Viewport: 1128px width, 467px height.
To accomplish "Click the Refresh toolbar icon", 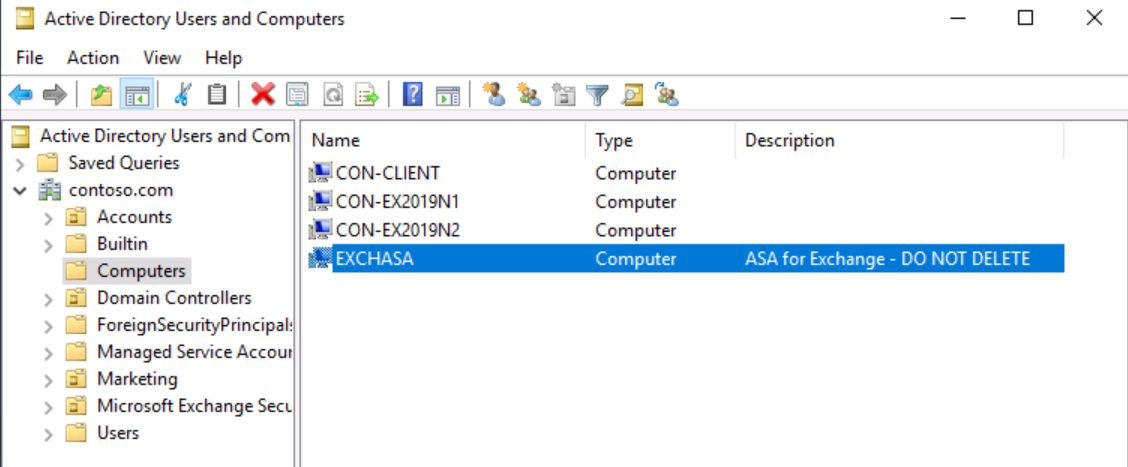I will (332, 94).
